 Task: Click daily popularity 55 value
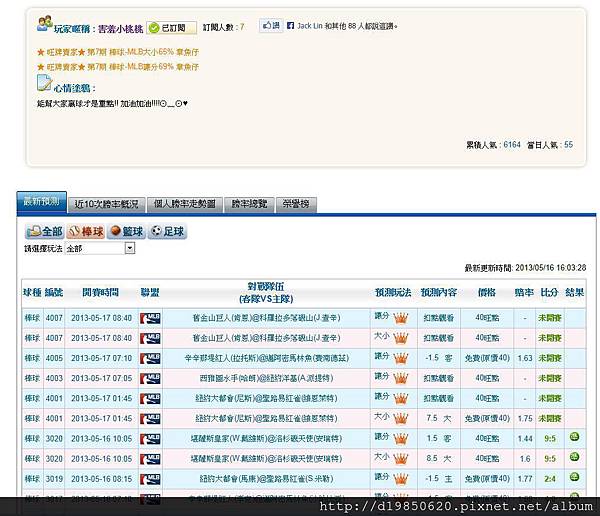point(568,145)
